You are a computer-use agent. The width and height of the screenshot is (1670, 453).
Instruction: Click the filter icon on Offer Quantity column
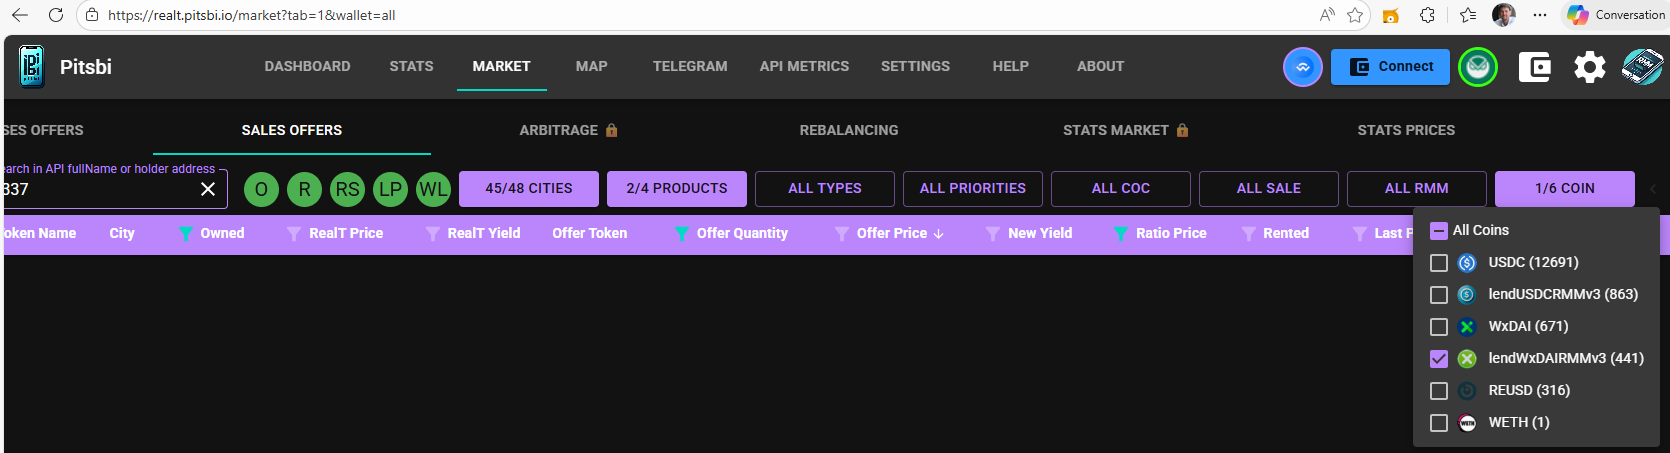tap(681, 233)
